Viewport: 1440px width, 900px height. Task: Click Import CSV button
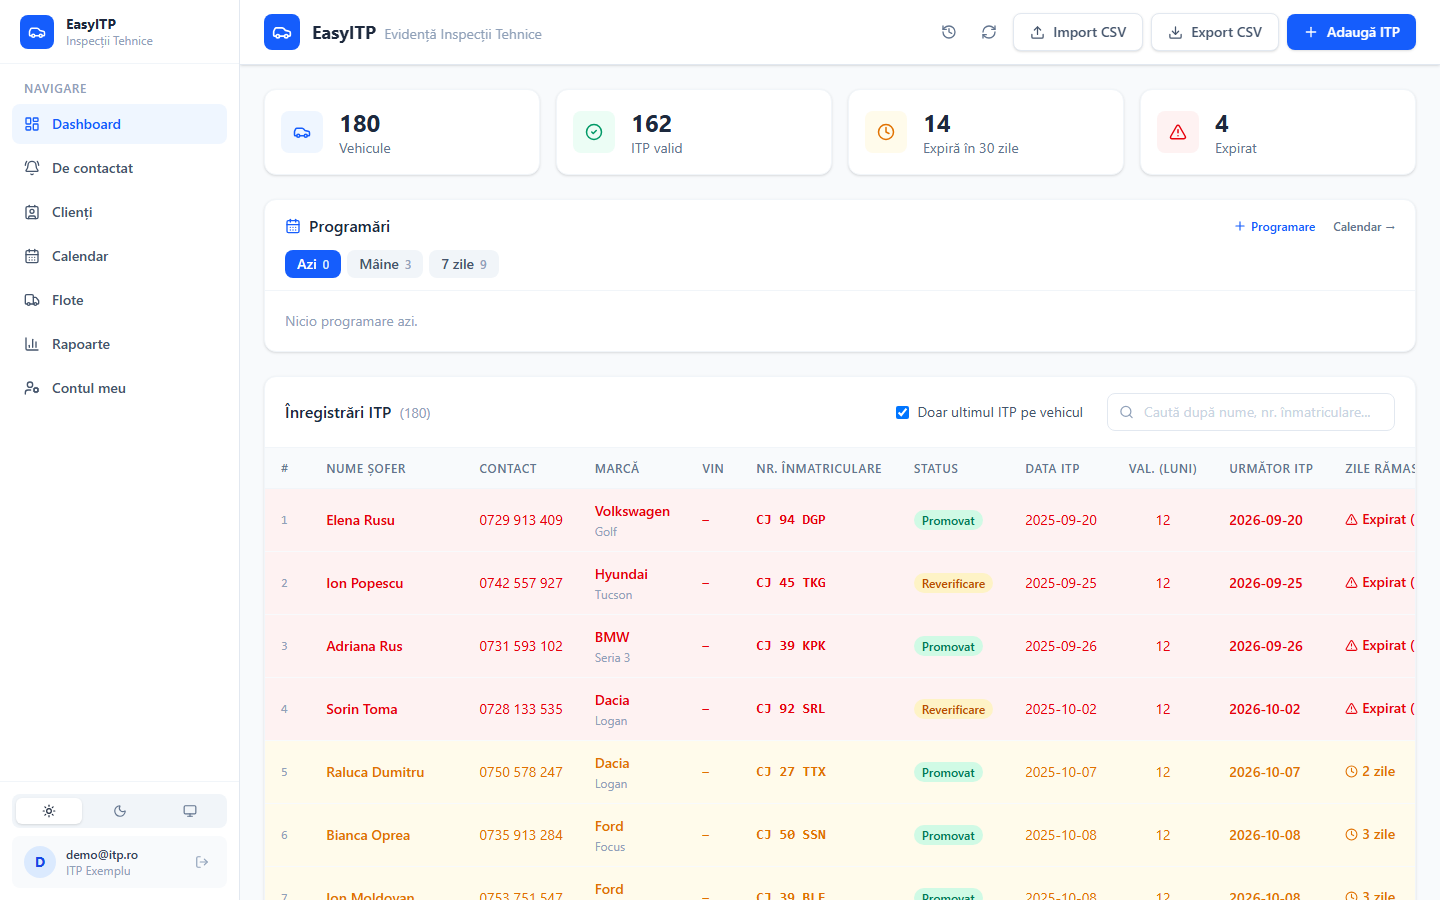(1078, 32)
